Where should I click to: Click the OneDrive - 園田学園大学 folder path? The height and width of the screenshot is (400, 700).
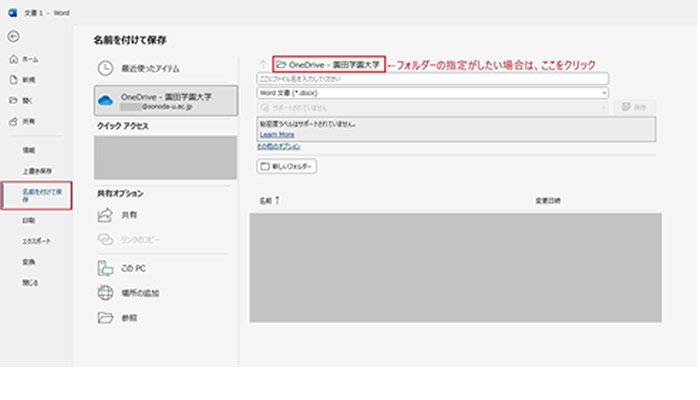click(x=329, y=63)
